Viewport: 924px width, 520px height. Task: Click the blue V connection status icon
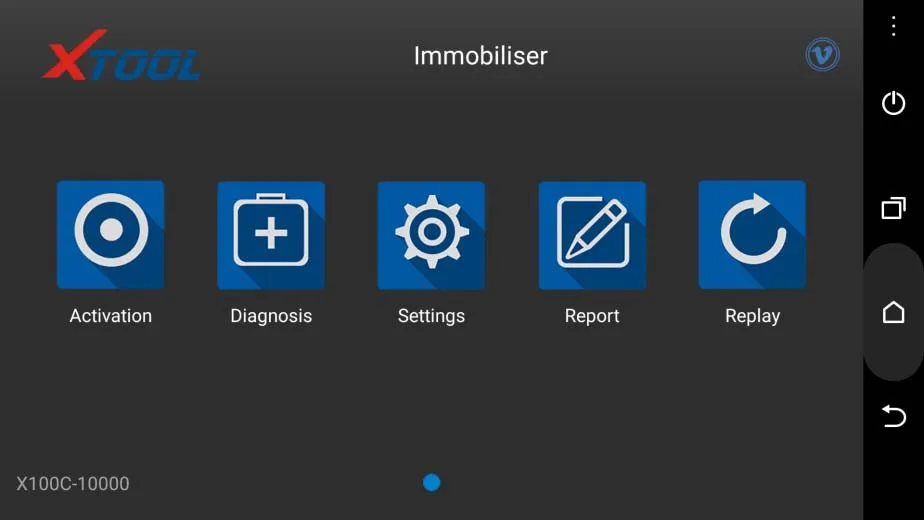pyautogui.click(x=823, y=55)
